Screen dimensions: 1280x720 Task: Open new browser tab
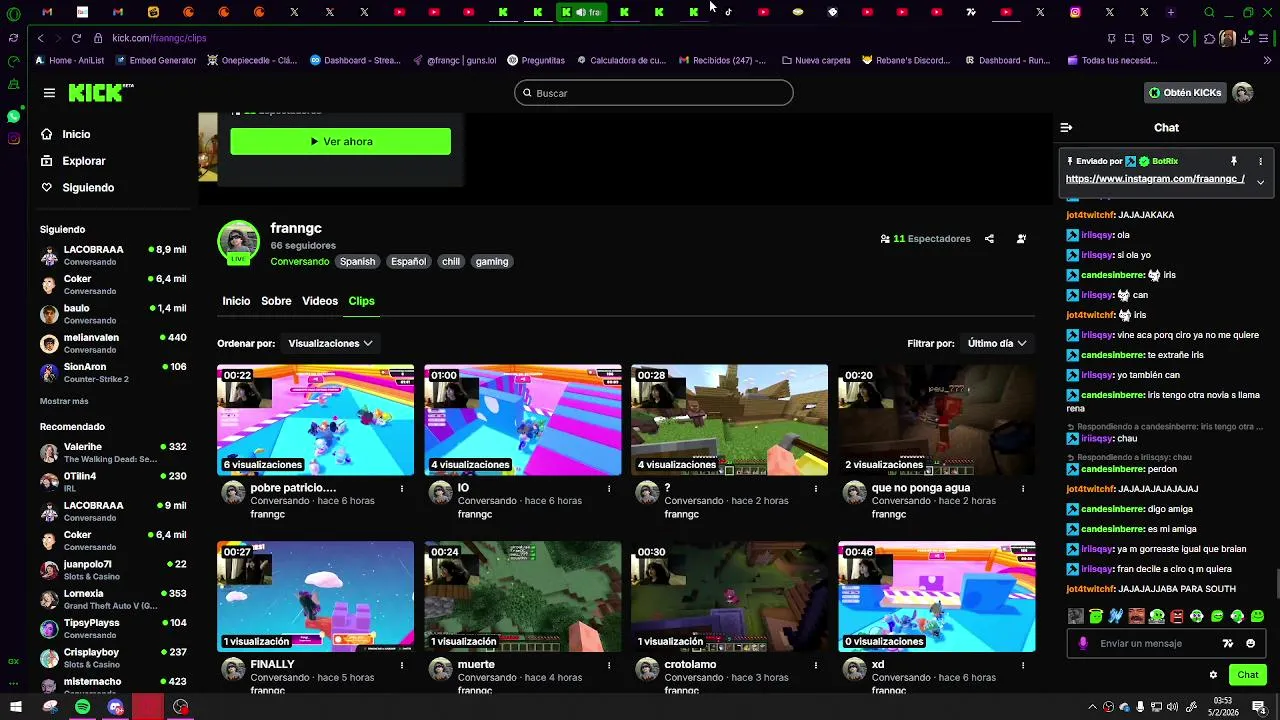pyautogui.click(x=1170, y=12)
